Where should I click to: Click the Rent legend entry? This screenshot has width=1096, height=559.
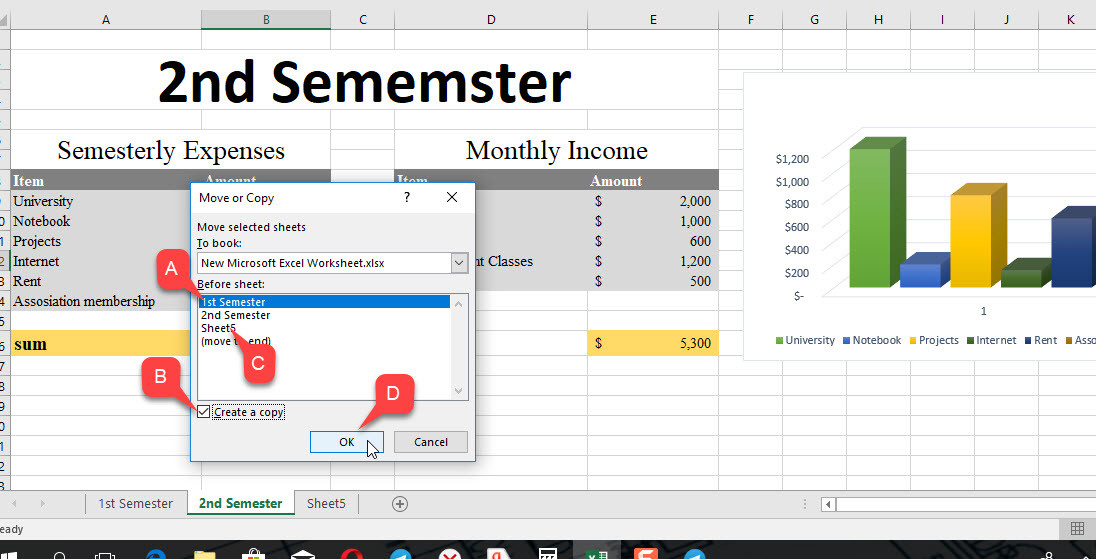point(1041,340)
